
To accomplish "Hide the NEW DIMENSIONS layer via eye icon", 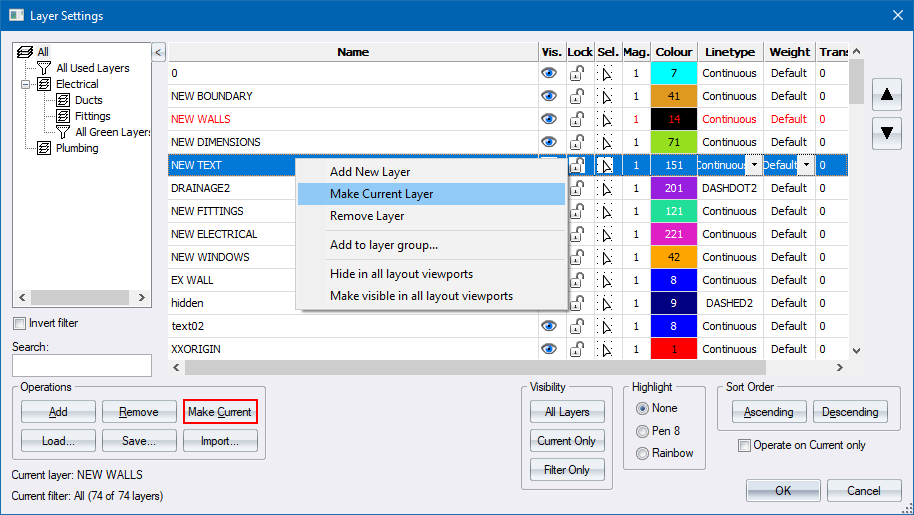I will 549,142.
